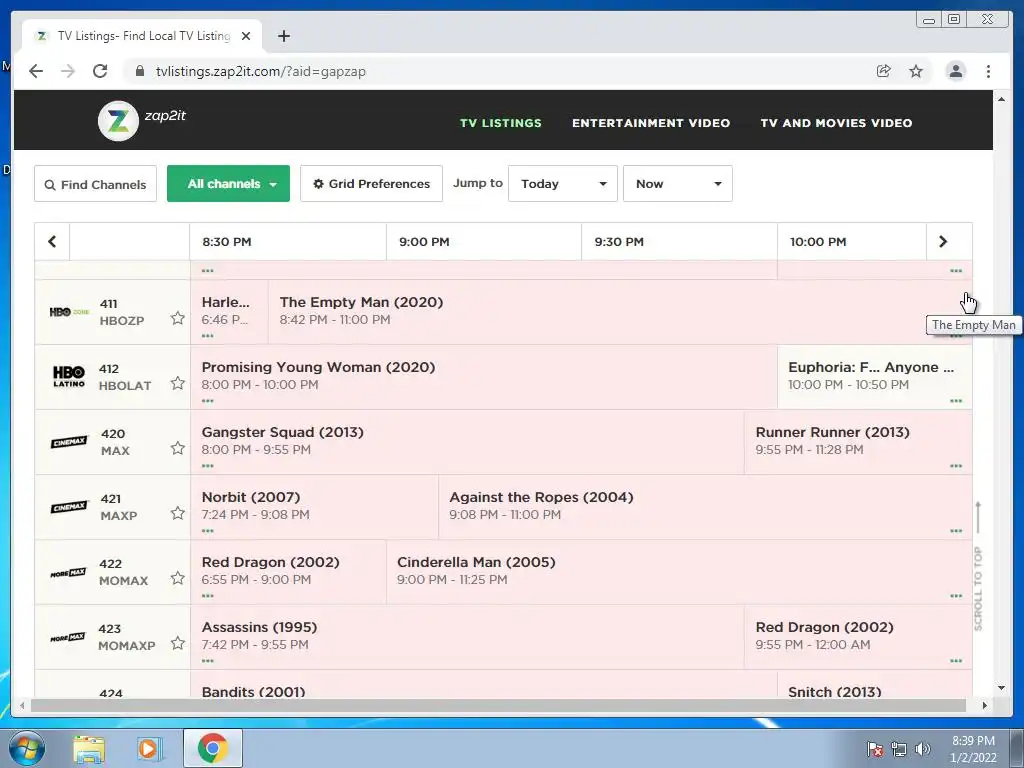This screenshot has height=768, width=1024.
Task: Open Windows Media Player from taskbar
Action: (x=148, y=748)
